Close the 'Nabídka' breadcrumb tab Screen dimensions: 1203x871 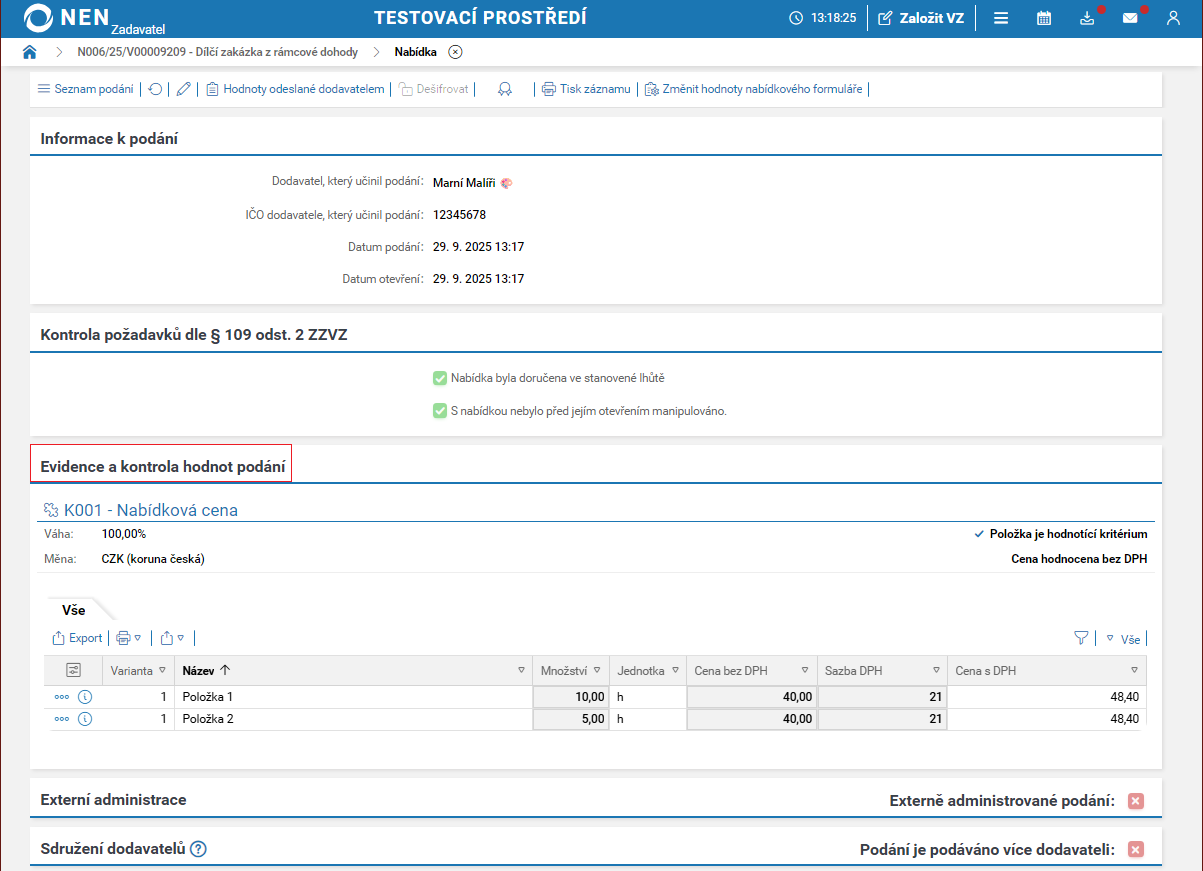(x=455, y=52)
